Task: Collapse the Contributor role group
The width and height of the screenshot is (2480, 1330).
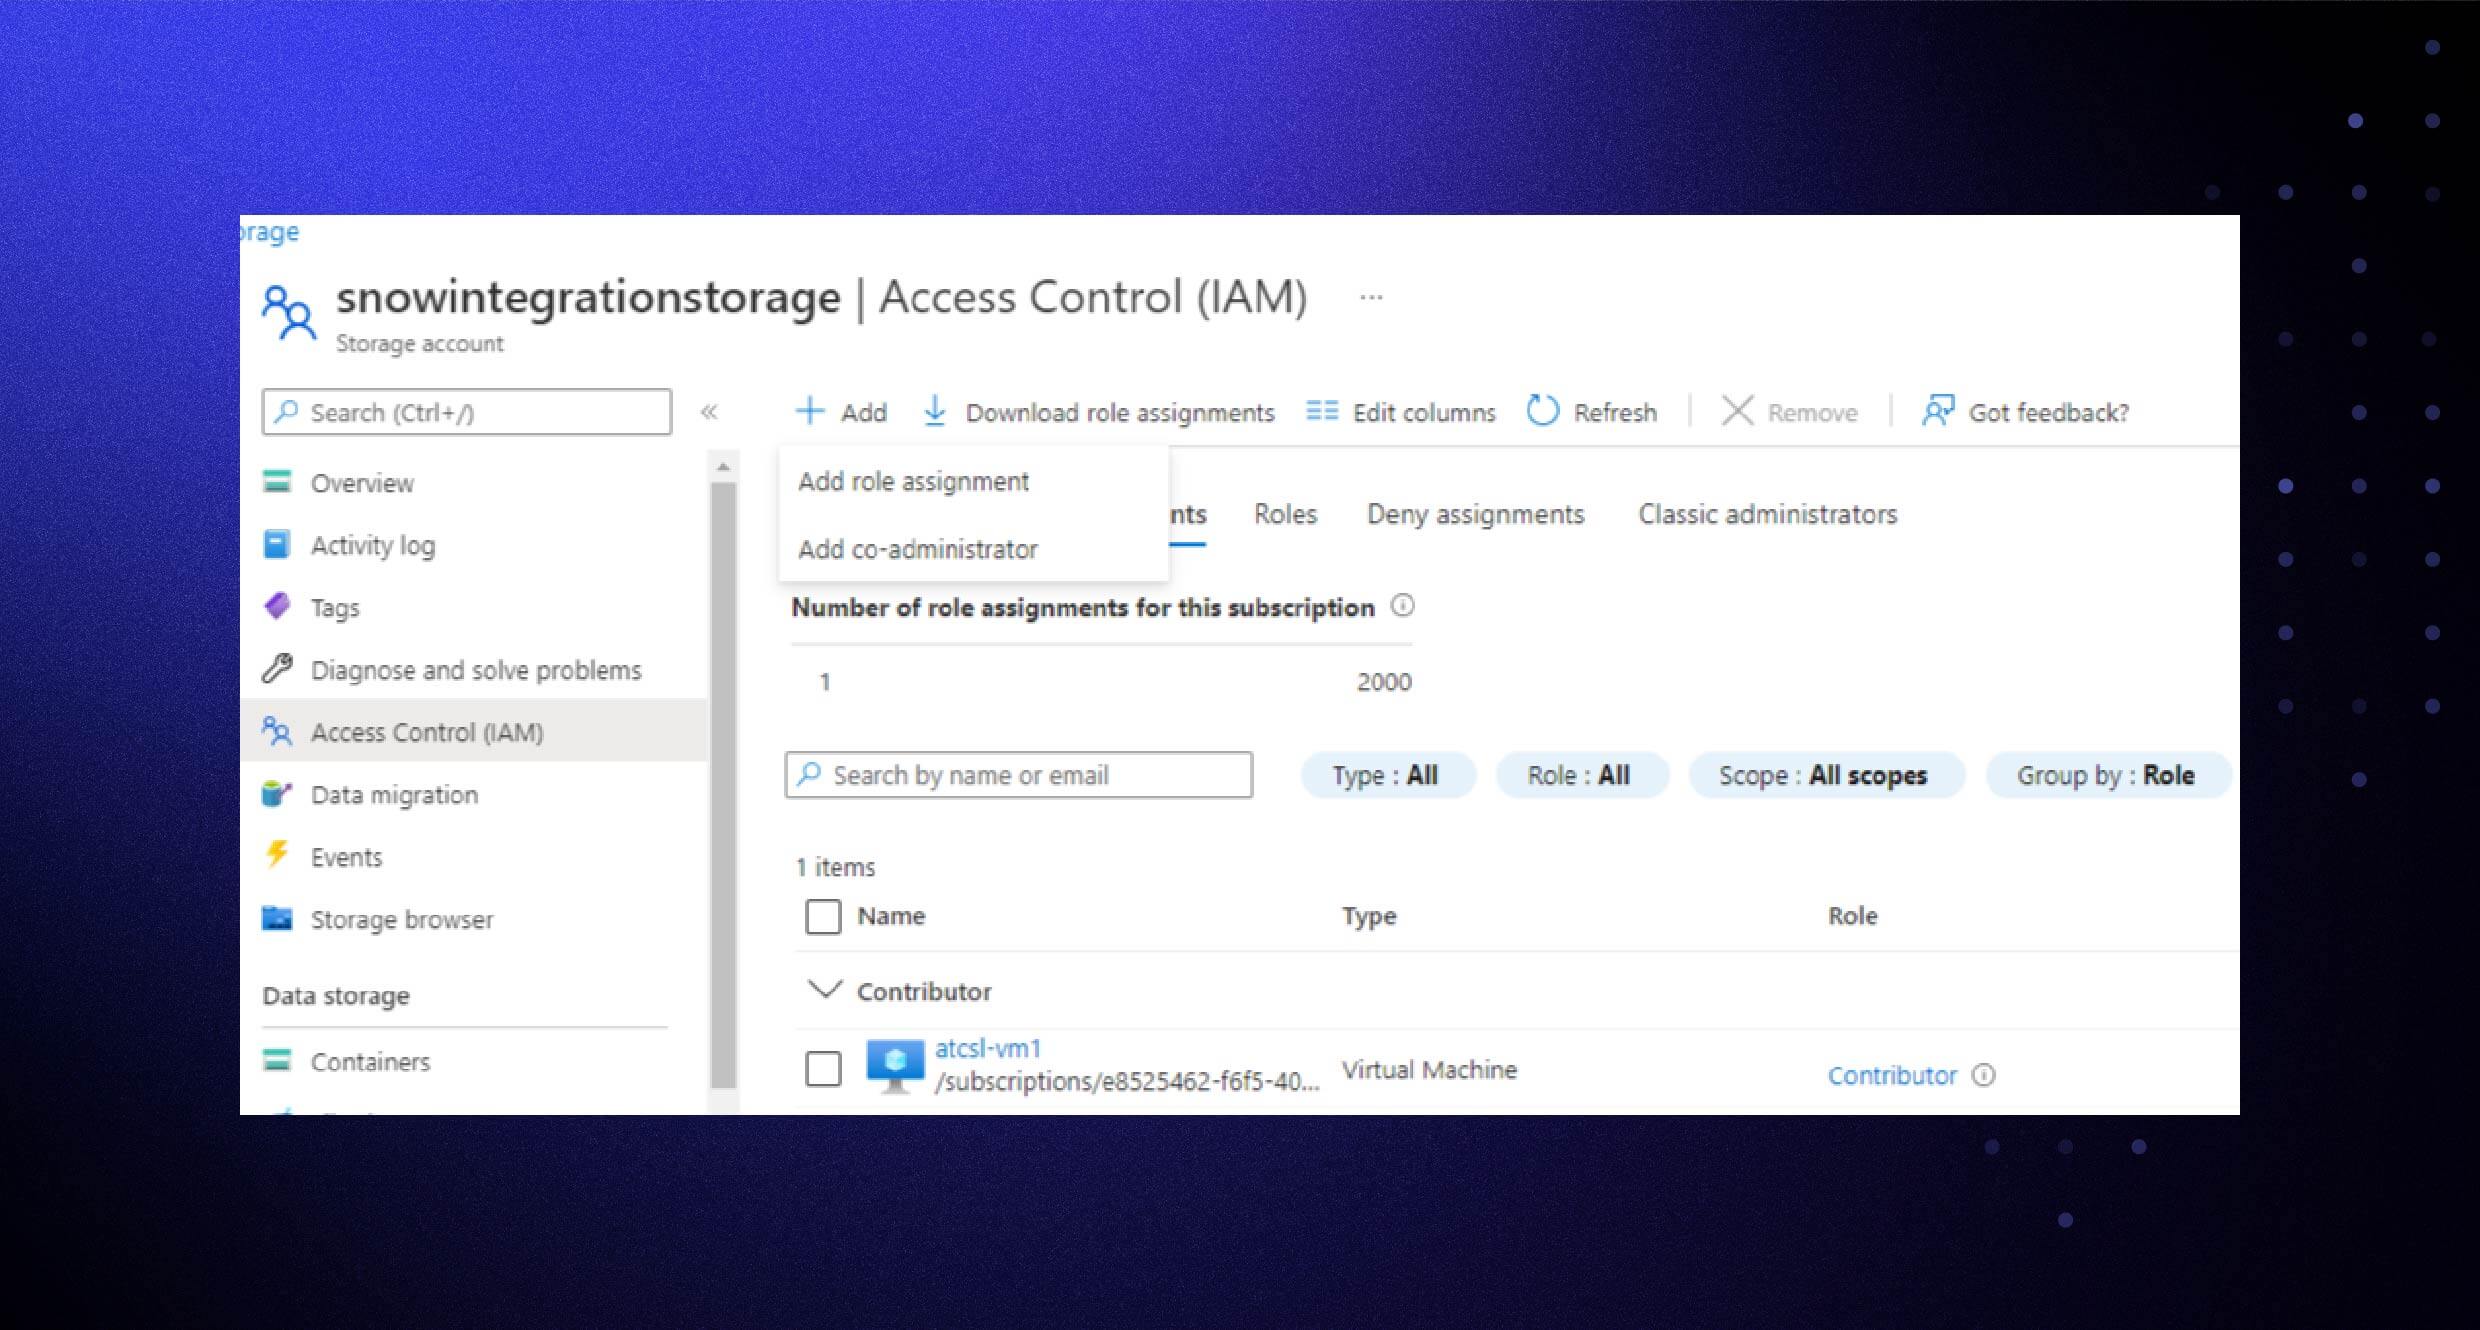Action: pyautogui.click(x=824, y=990)
